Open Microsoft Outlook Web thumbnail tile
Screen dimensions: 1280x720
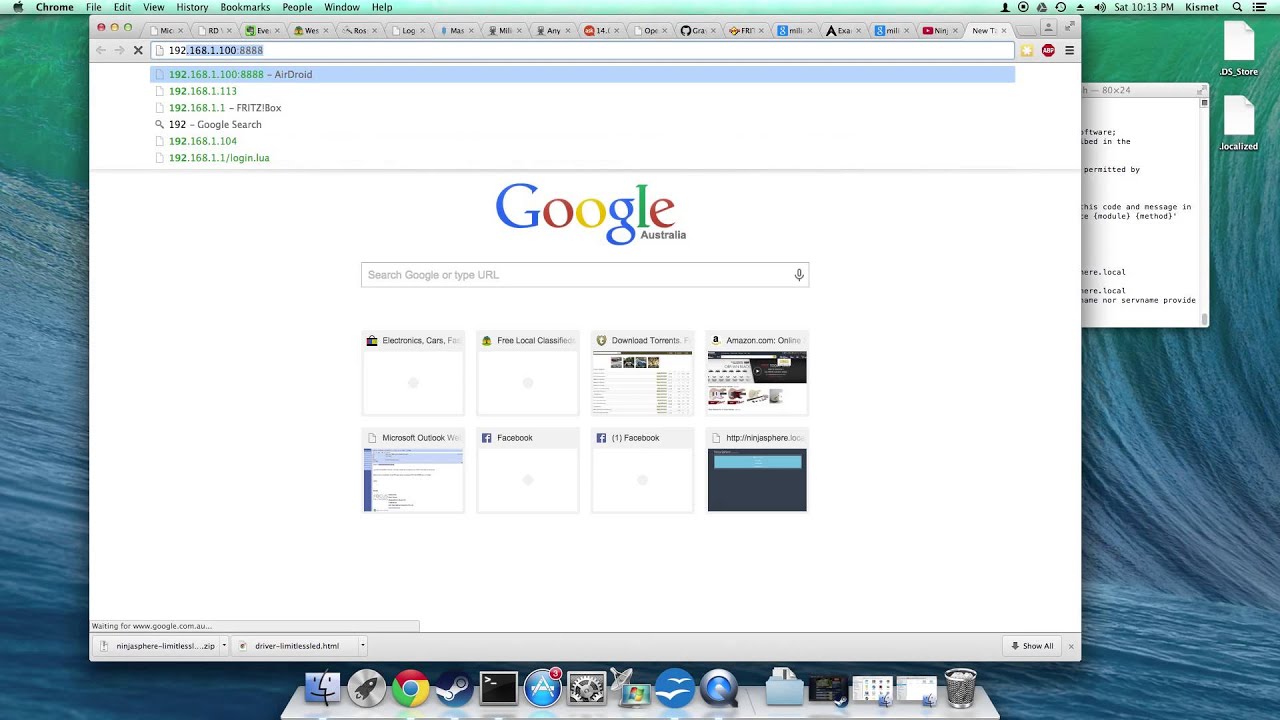coord(413,471)
